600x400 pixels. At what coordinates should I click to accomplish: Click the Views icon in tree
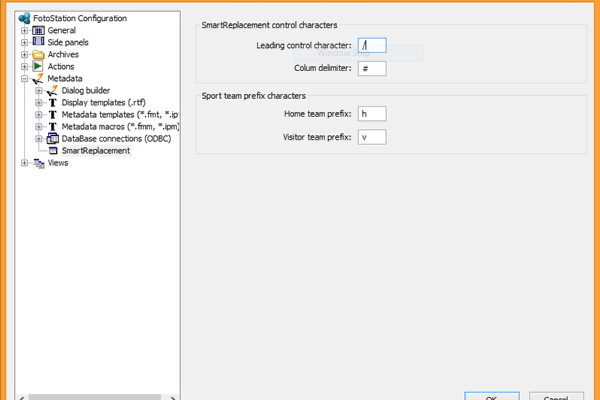pos(39,163)
